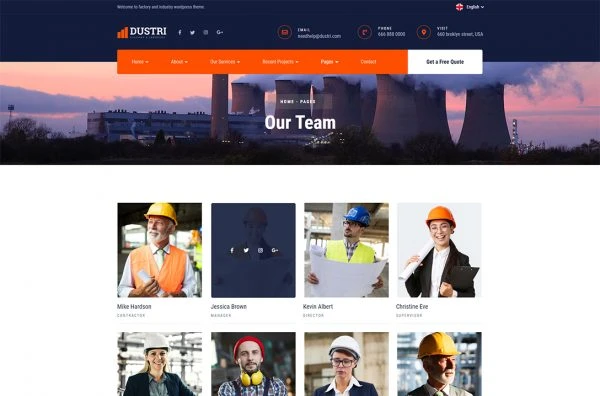Image resolution: width=600 pixels, height=396 pixels.
Task: Open the Contact menu item
Action: pyautogui.click(x=368, y=62)
